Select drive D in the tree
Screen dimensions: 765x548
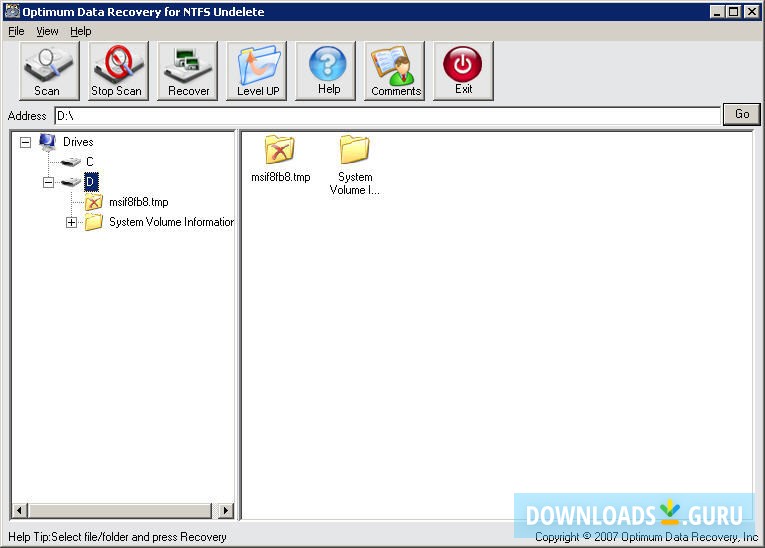91,182
